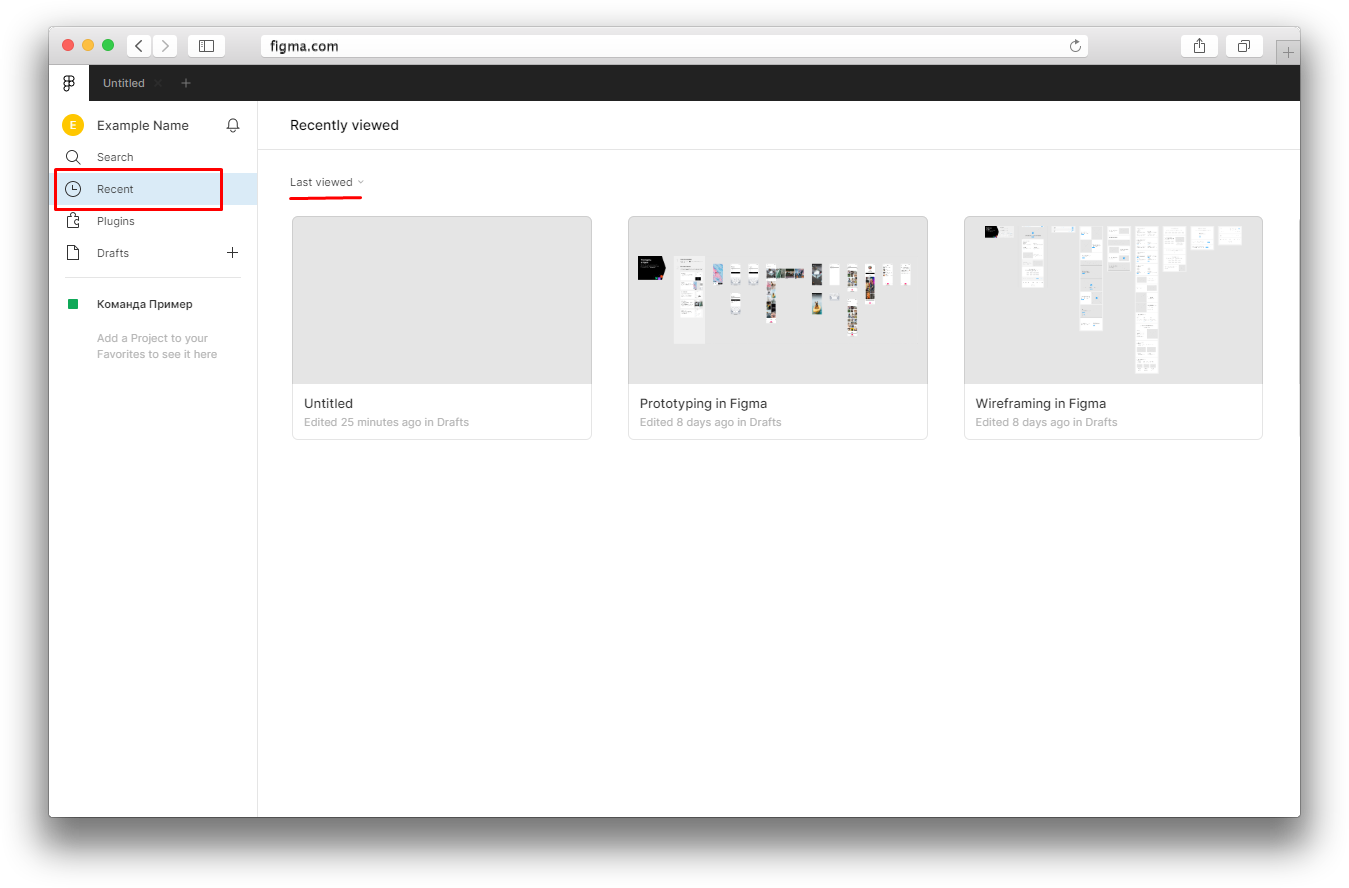The image size is (1349, 888).
Task: Click the 'Prototyping in Figma' title
Action: pyautogui.click(x=704, y=404)
